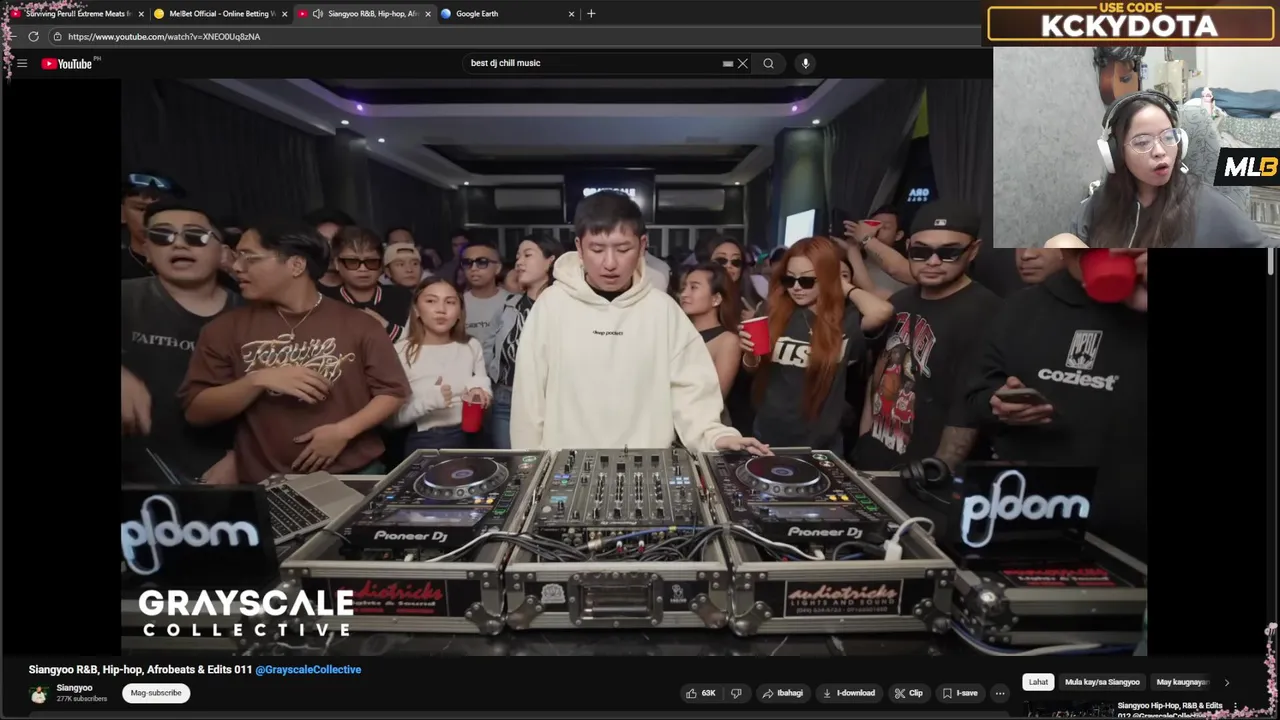Clear the search query with X icon
Image resolution: width=1280 pixels, height=720 pixels.
point(742,63)
